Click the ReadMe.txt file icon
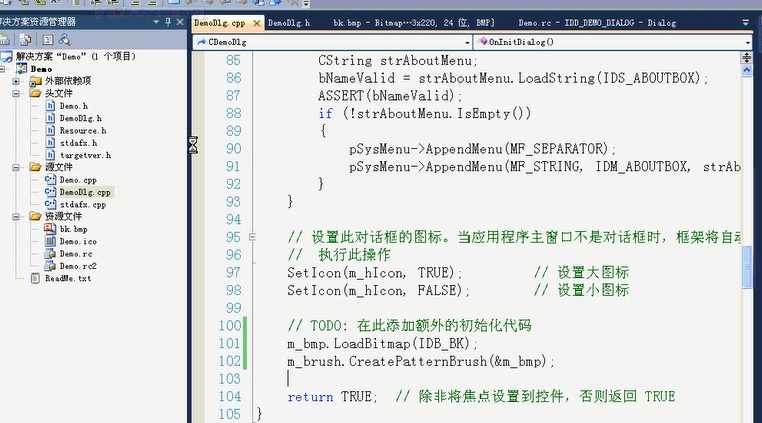762x423 pixels. pos(35,278)
